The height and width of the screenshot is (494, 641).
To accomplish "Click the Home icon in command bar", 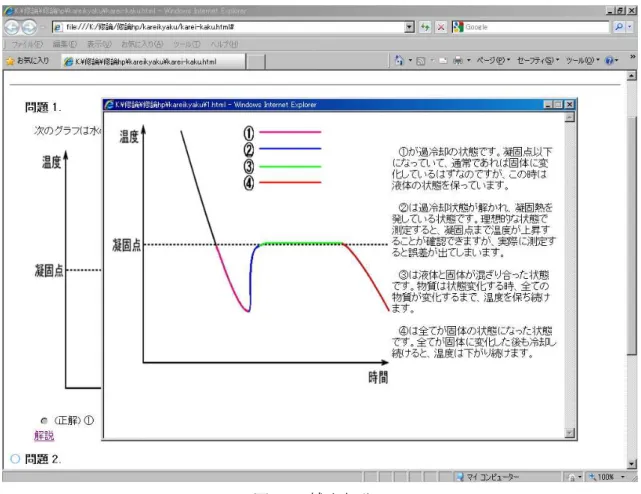I will tap(399, 61).
